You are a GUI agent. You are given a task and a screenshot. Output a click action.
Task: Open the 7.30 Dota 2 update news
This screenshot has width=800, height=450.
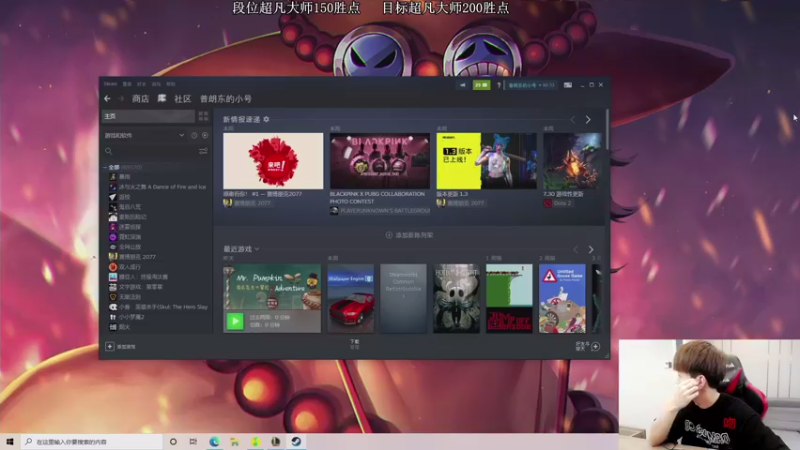point(572,161)
